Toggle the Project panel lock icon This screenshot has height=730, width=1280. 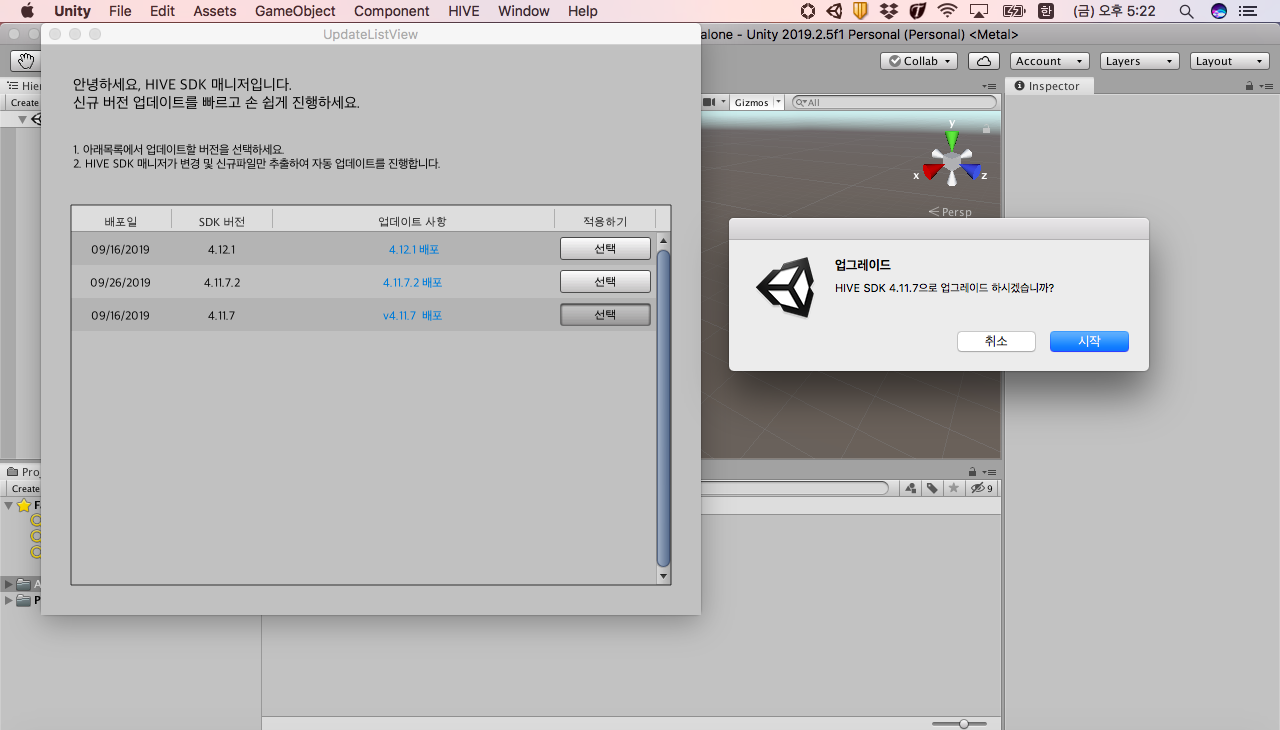971,472
